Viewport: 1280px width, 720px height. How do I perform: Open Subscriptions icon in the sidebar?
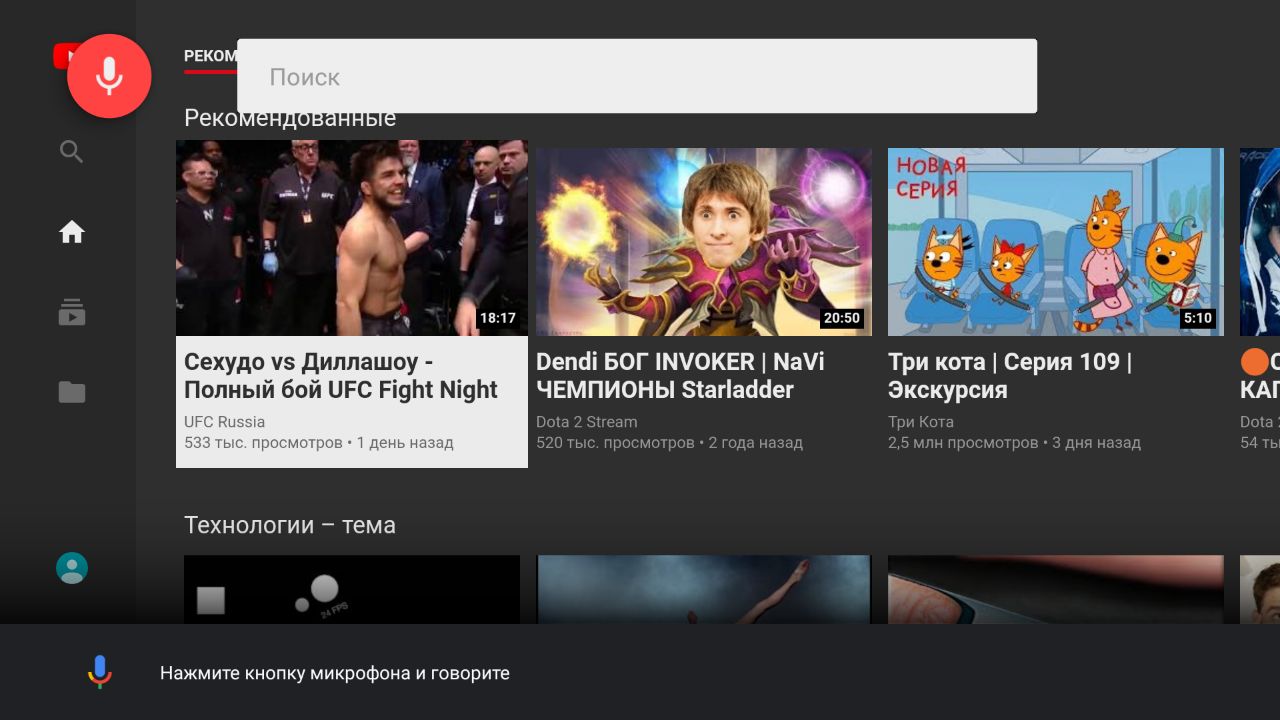click(x=71, y=312)
